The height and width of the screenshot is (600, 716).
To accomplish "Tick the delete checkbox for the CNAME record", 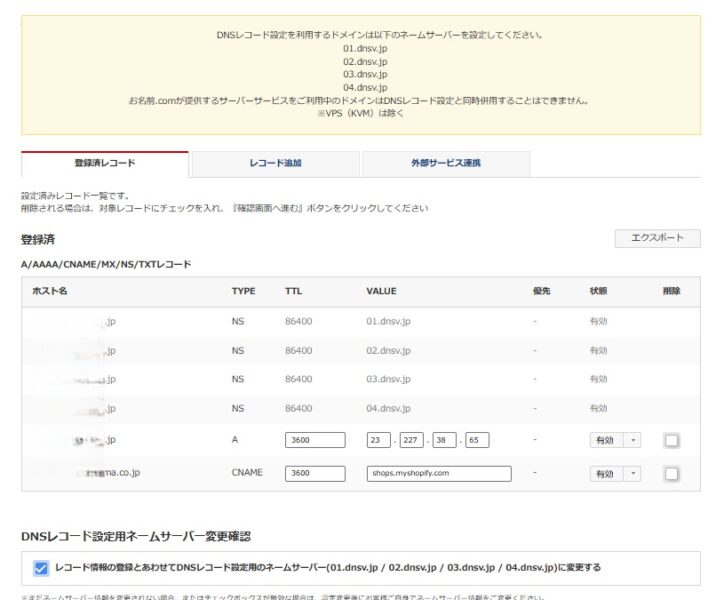I will tap(672, 474).
